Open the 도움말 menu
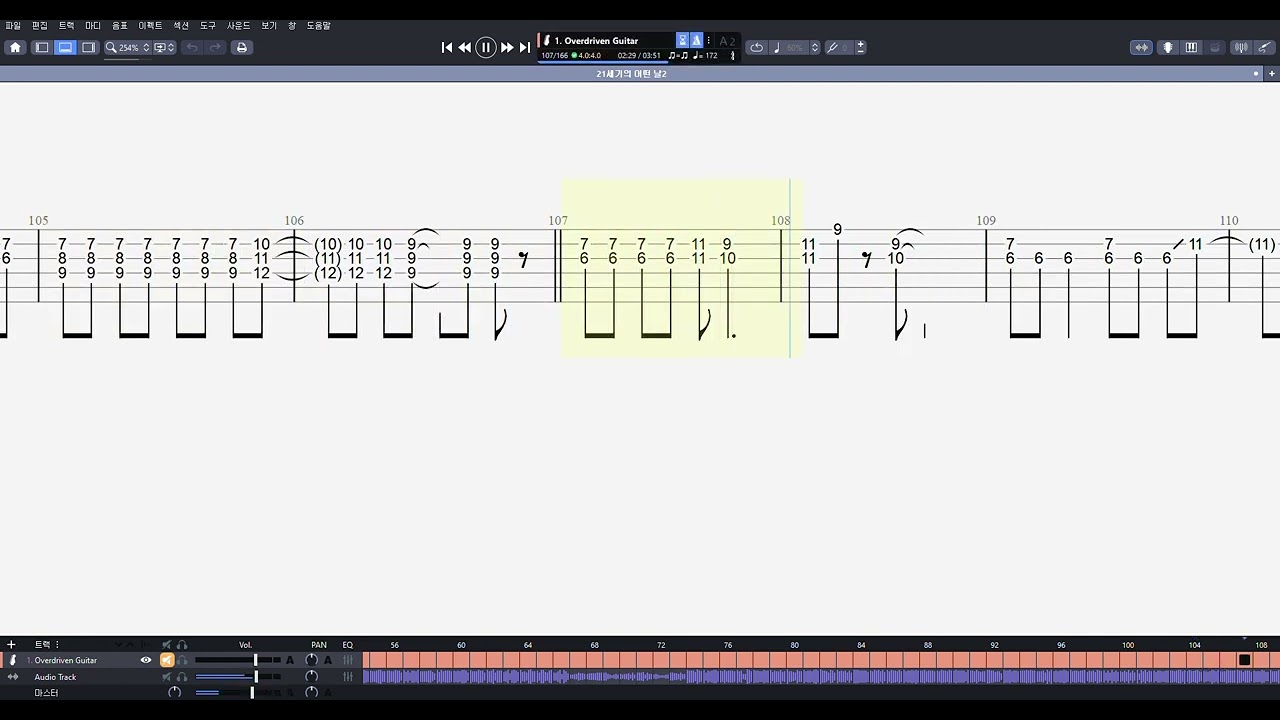Image resolution: width=1280 pixels, height=720 pixels. (x=318, y=26)
